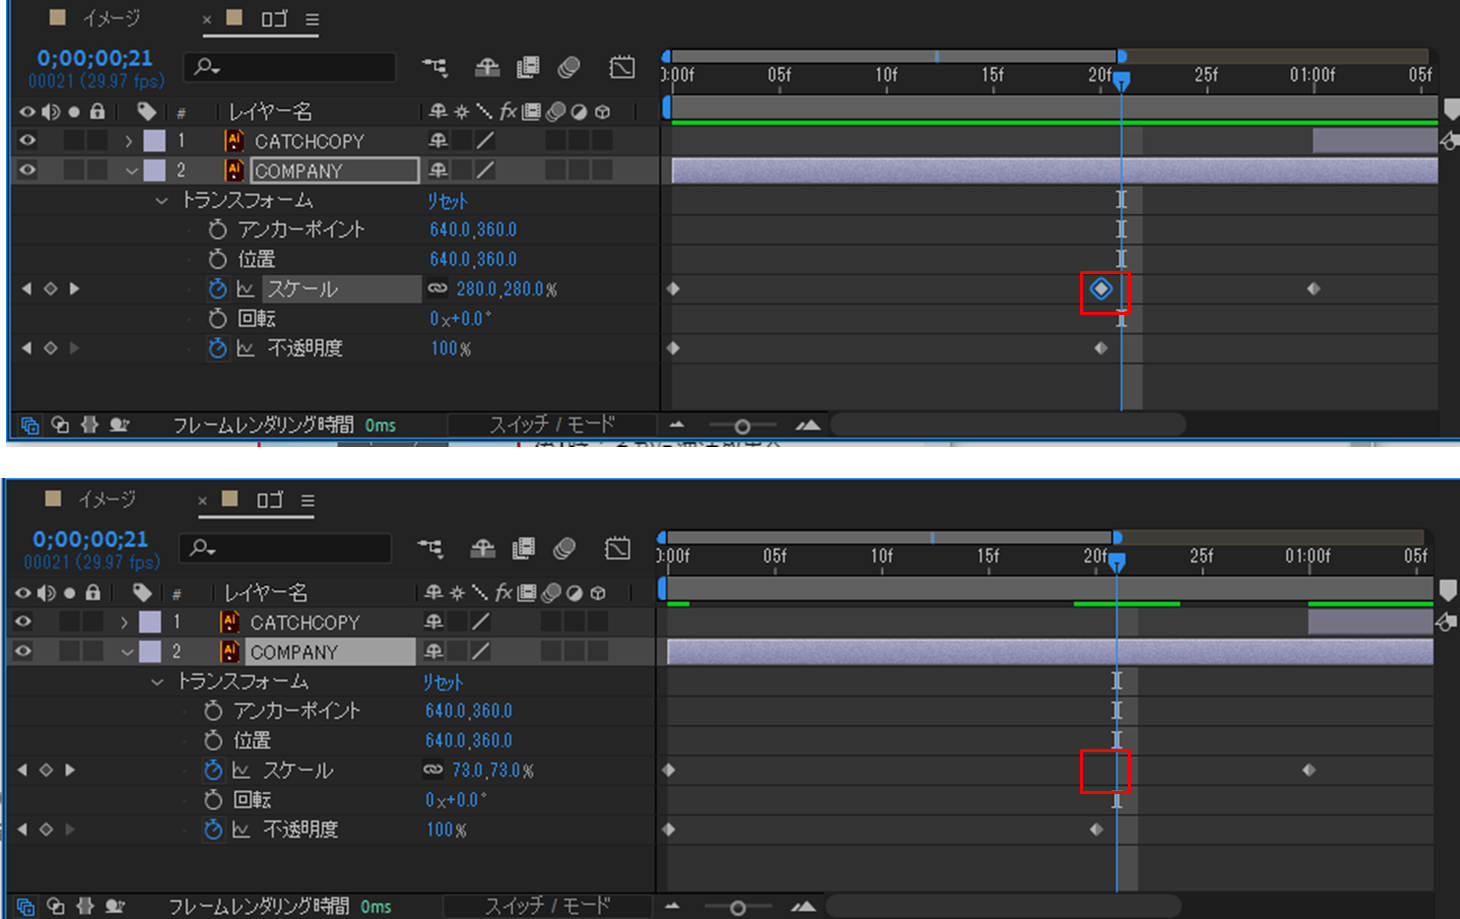Image resolution: width=1460 pixels, height=919 pixels.
Task: Click the composition mini-flowchart icon in top timeline
Action: [434, 67]
